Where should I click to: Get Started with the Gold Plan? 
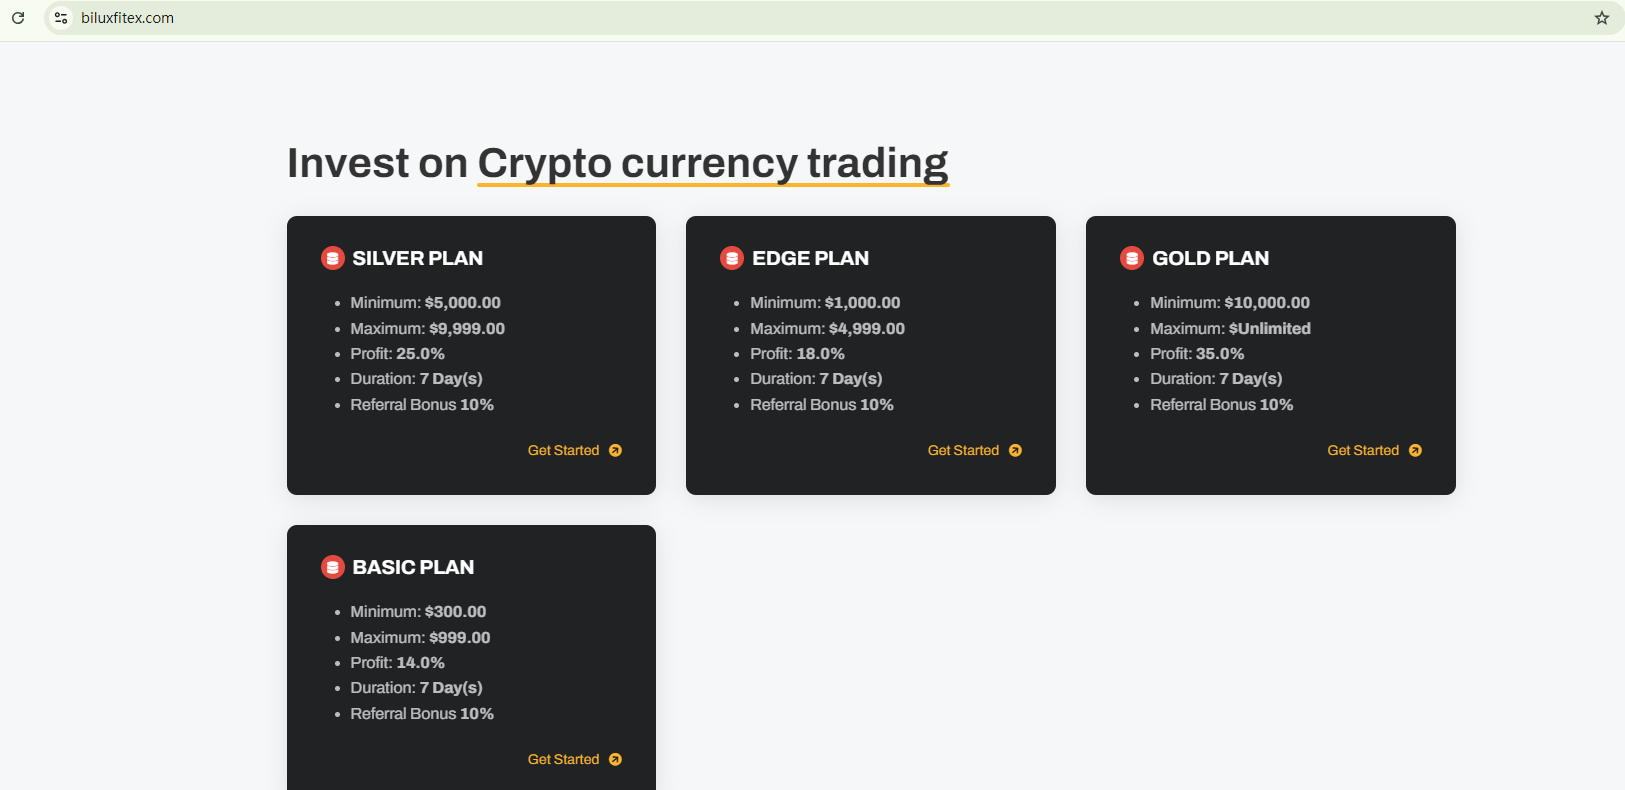click(1363, 451)
